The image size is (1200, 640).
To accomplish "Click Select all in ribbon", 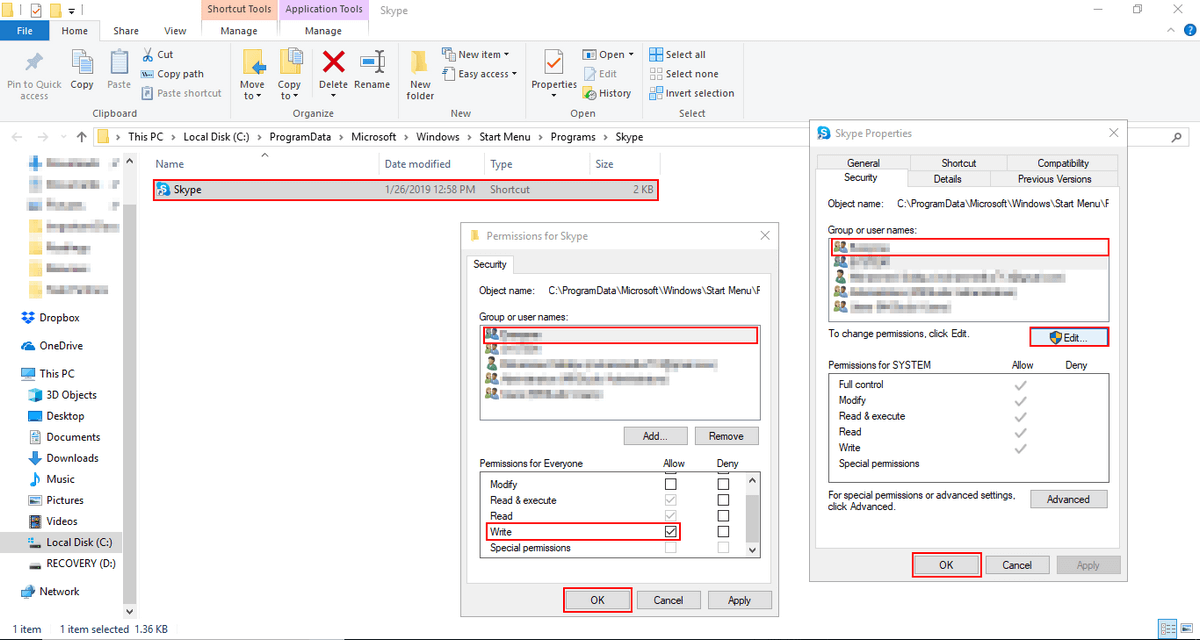I will pyautogui.click(x=677, y=55).
